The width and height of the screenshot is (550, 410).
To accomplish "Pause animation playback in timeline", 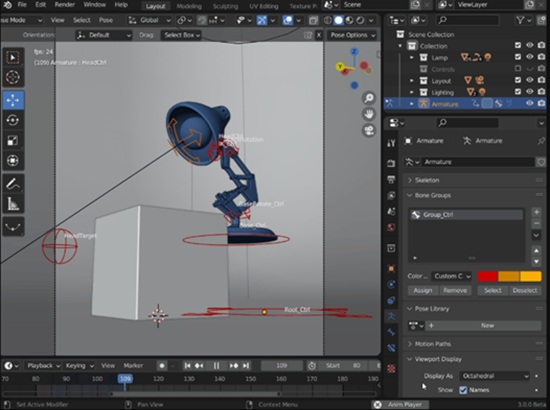I will coord(216,366).
